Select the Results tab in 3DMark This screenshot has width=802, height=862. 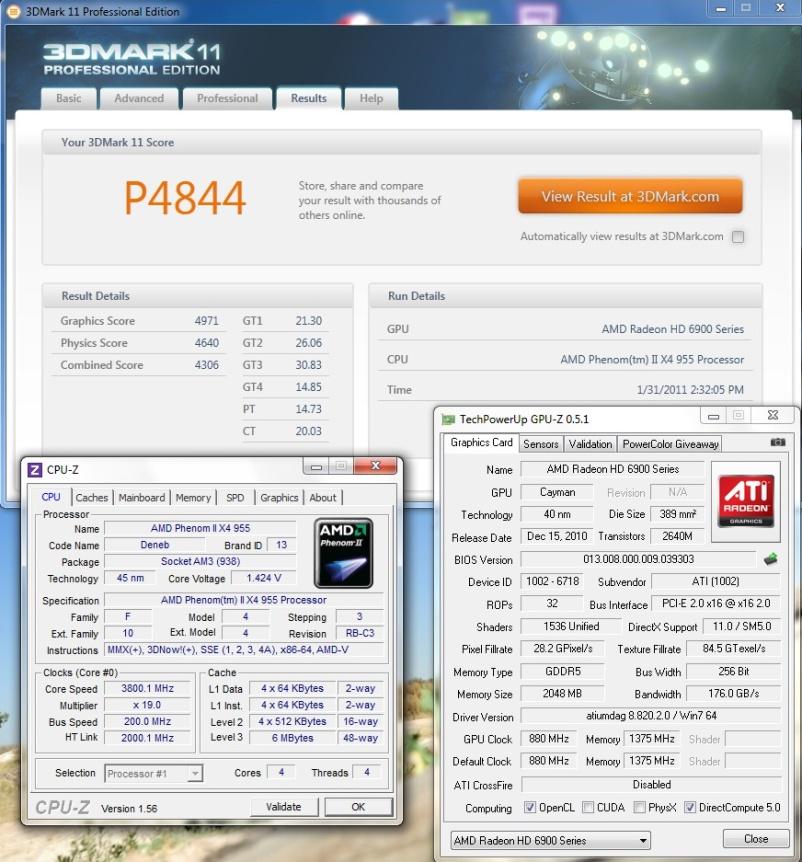tap(309, 98)
